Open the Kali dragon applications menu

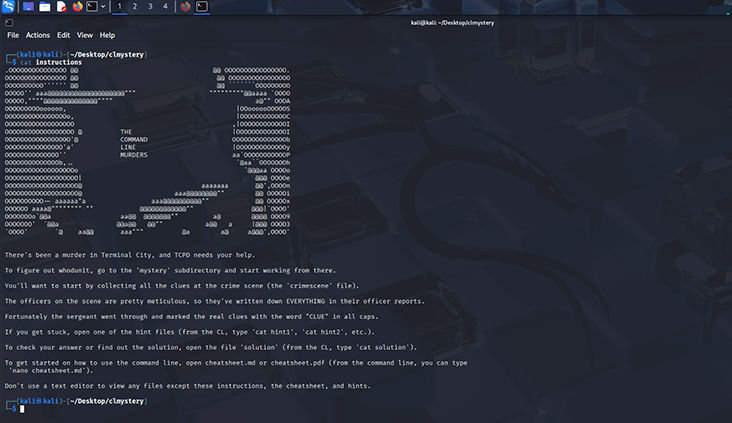[x=8, y=7]
